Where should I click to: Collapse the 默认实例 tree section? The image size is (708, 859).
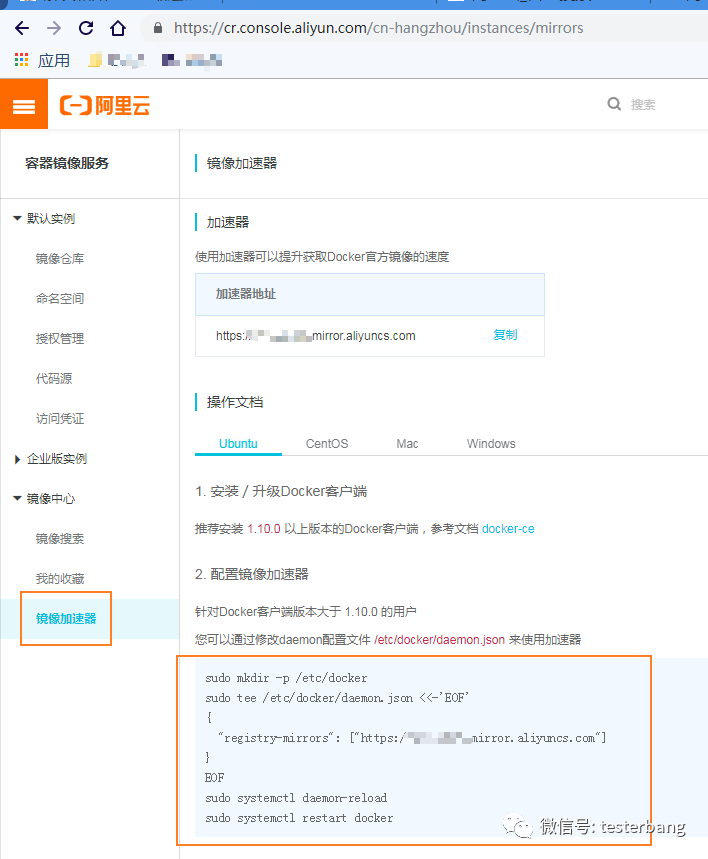tap(17, 219)
